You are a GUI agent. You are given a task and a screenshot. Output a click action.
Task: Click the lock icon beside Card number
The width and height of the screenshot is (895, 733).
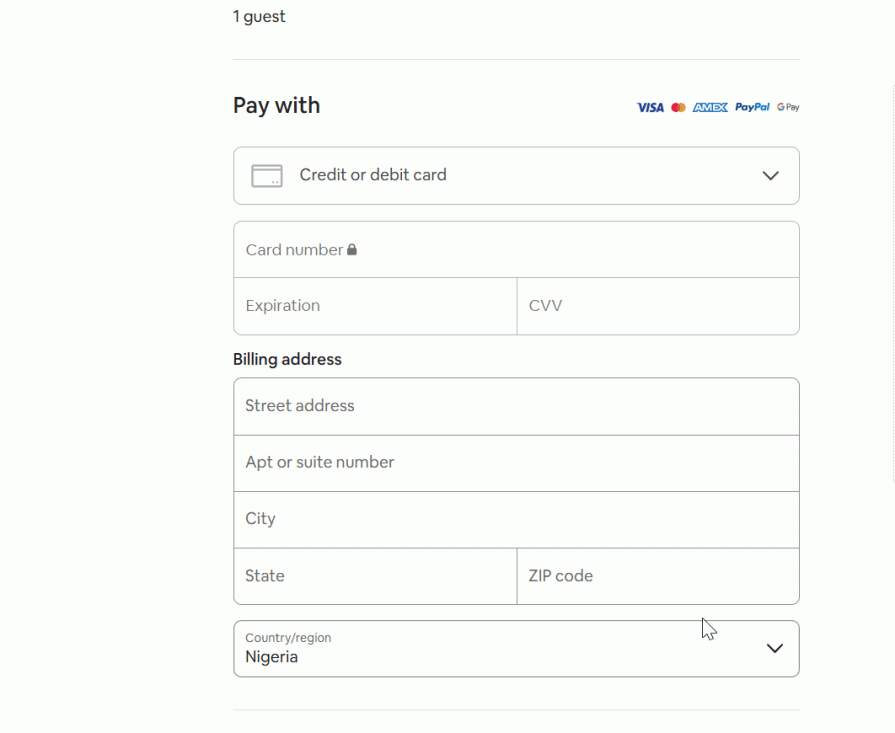click(351, 249)
